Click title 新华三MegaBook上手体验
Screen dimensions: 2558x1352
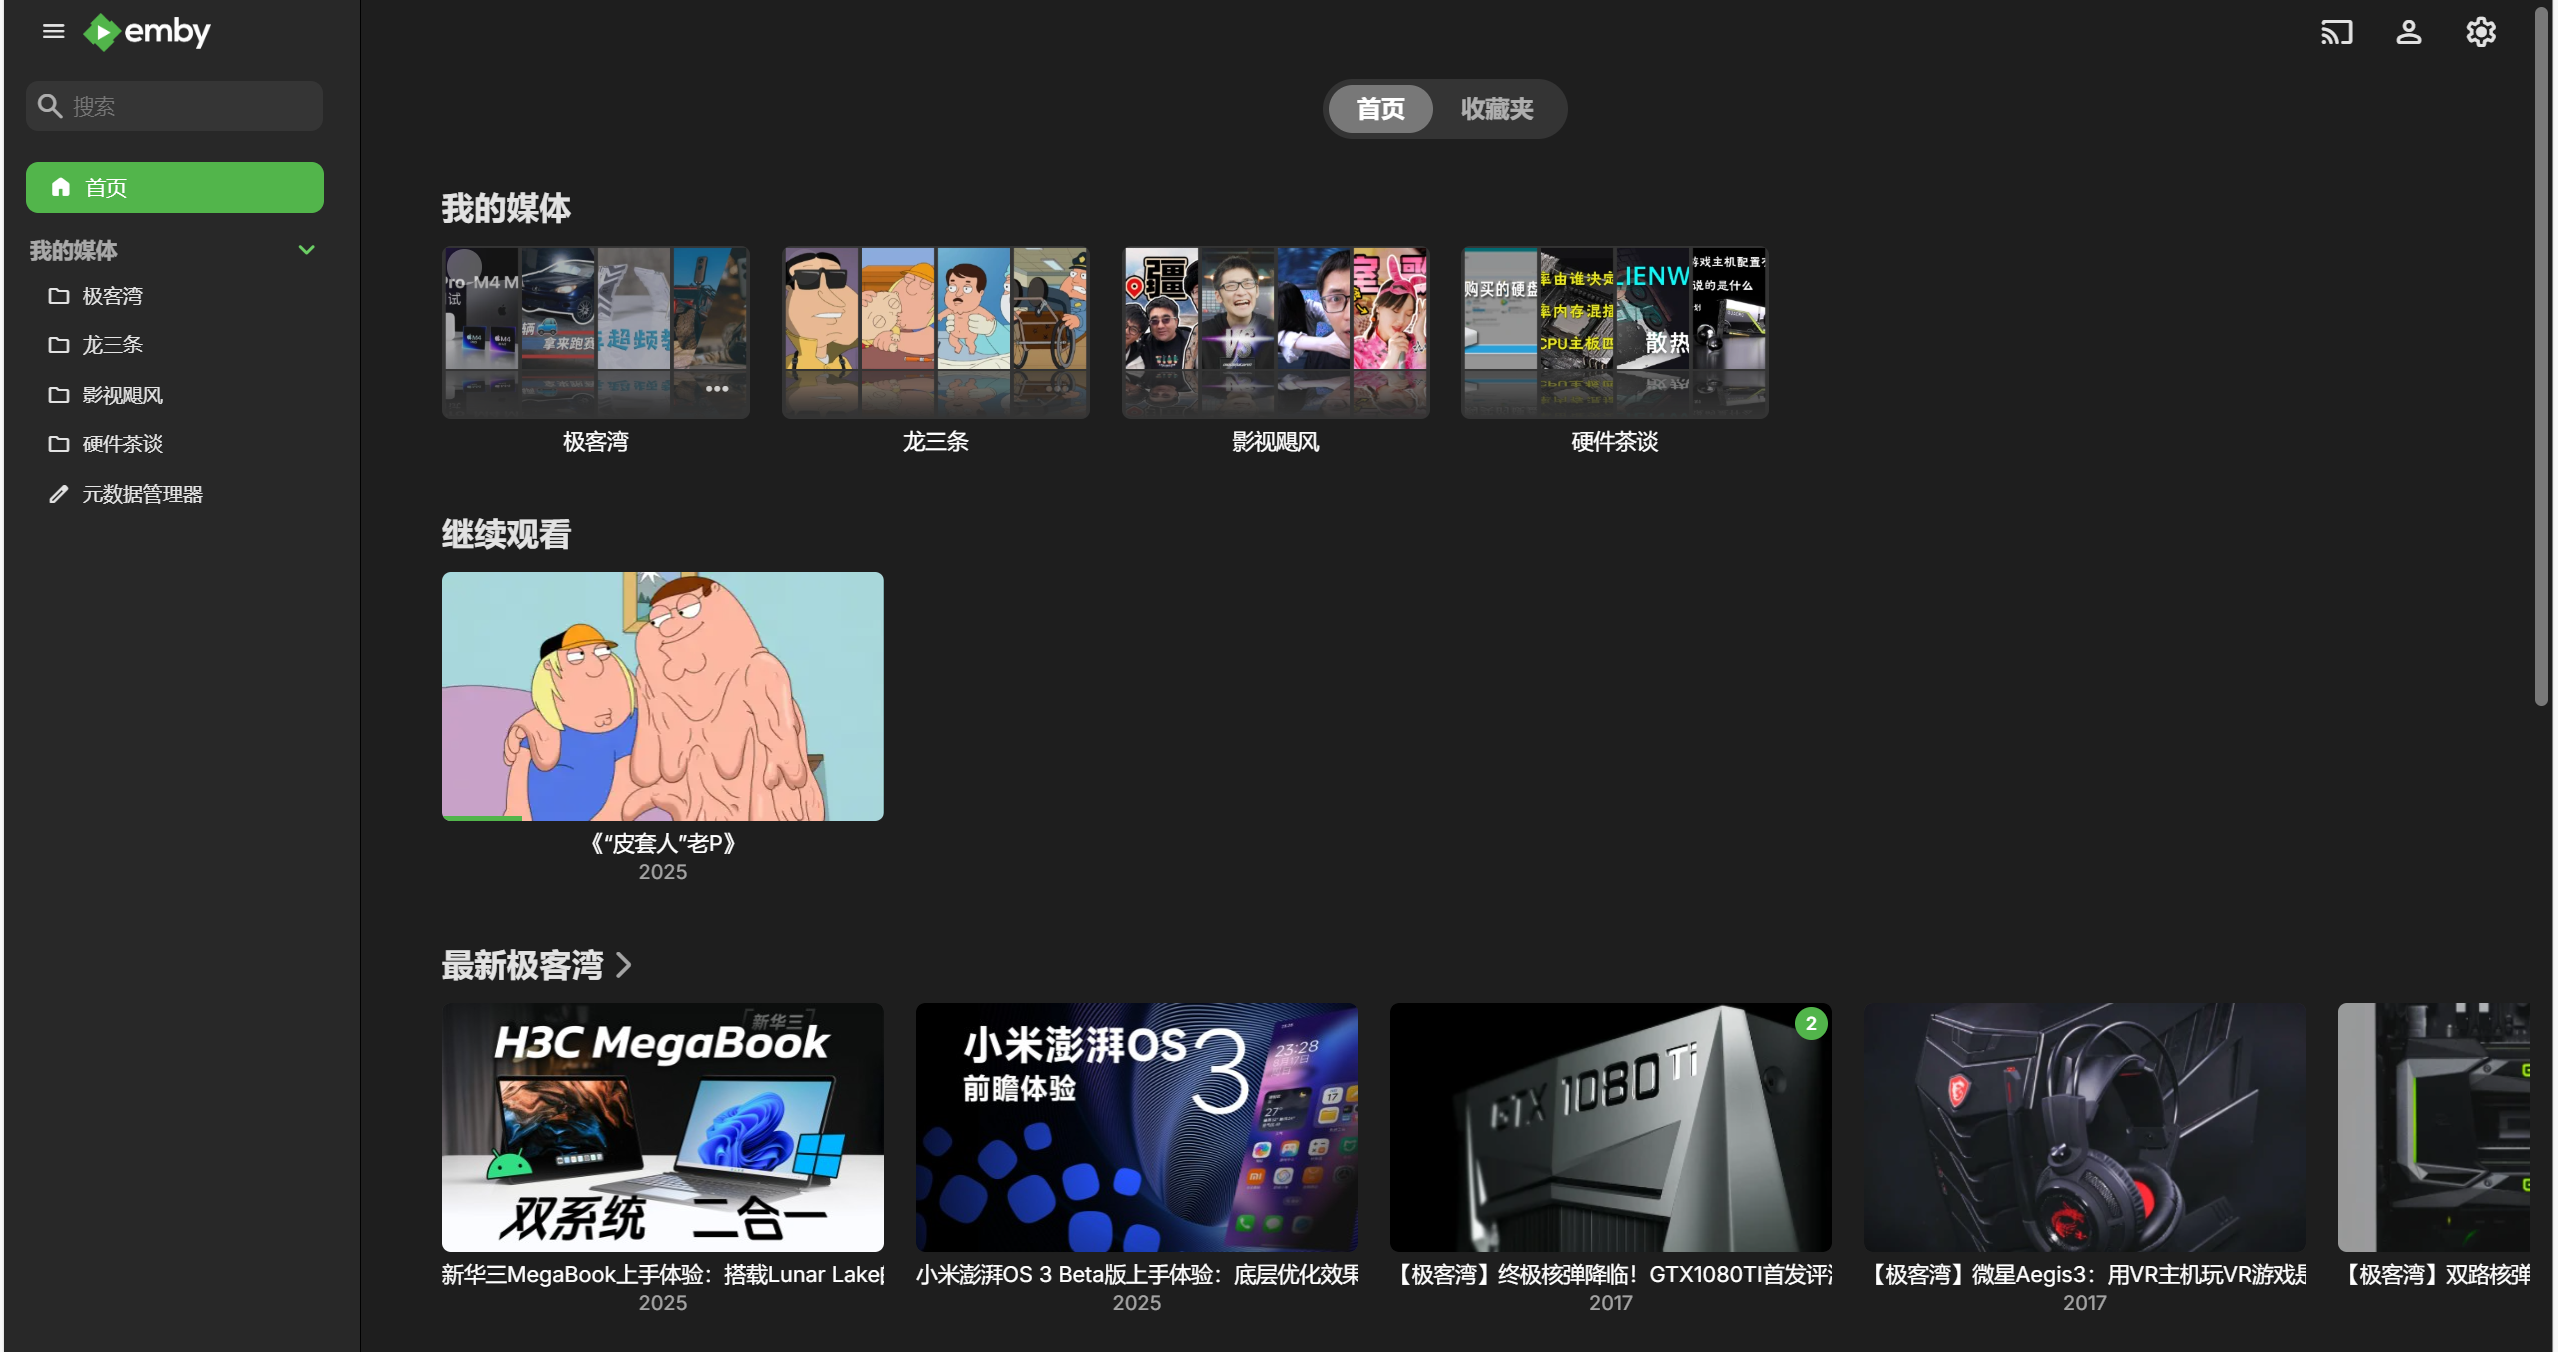[x=663, y=1275]
